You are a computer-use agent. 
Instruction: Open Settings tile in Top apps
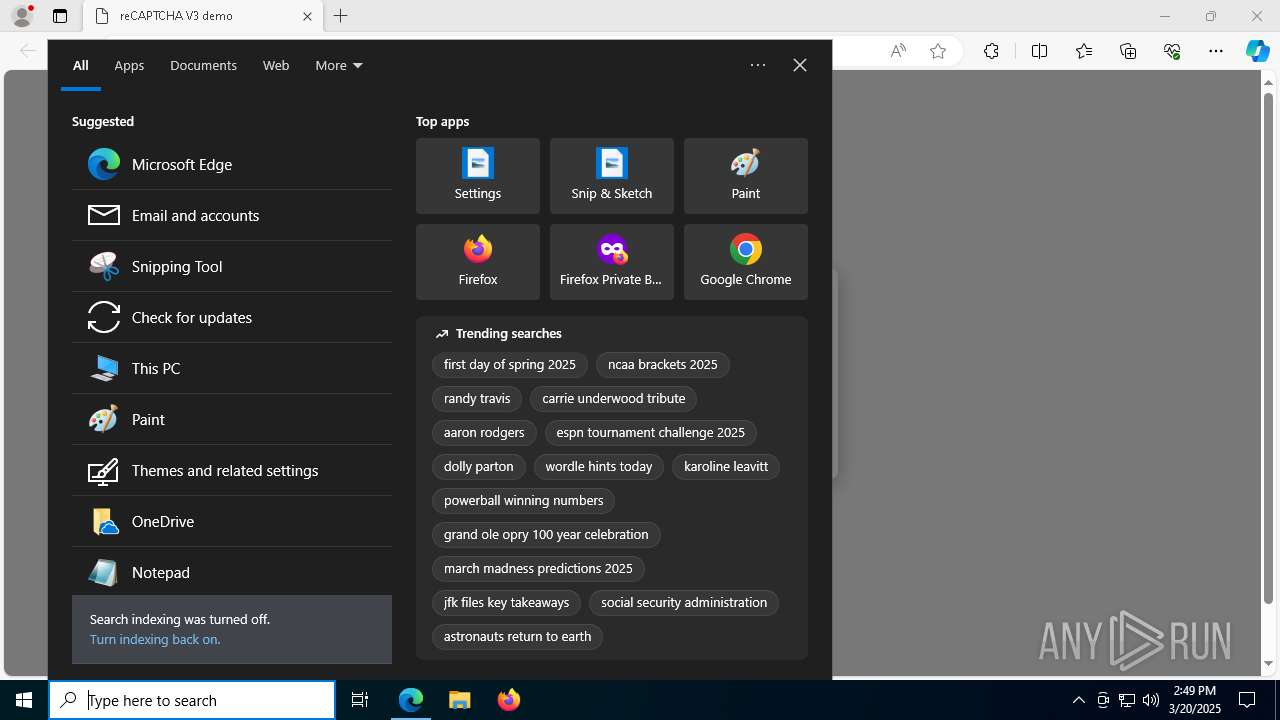[478, 176]
